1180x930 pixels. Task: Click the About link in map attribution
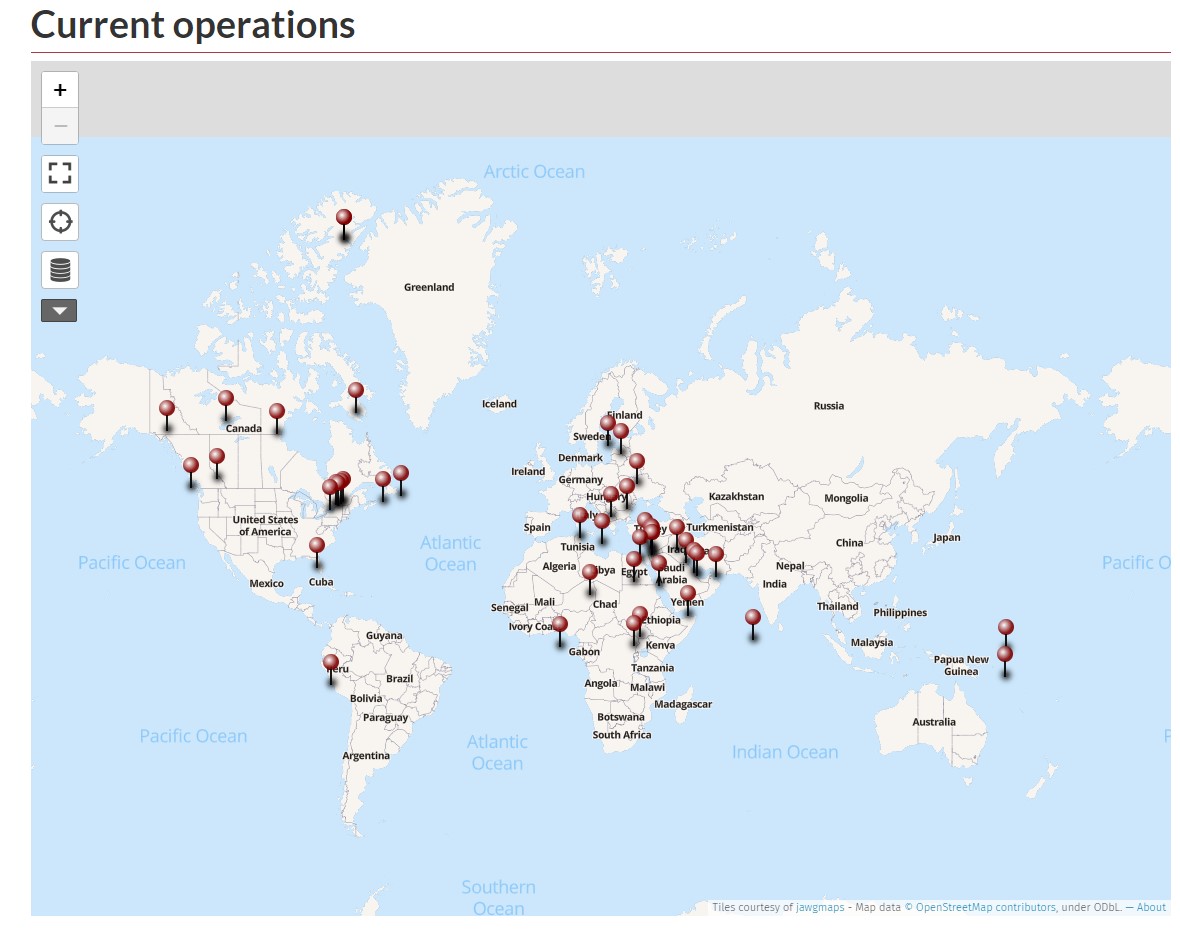click(1151, 908)
